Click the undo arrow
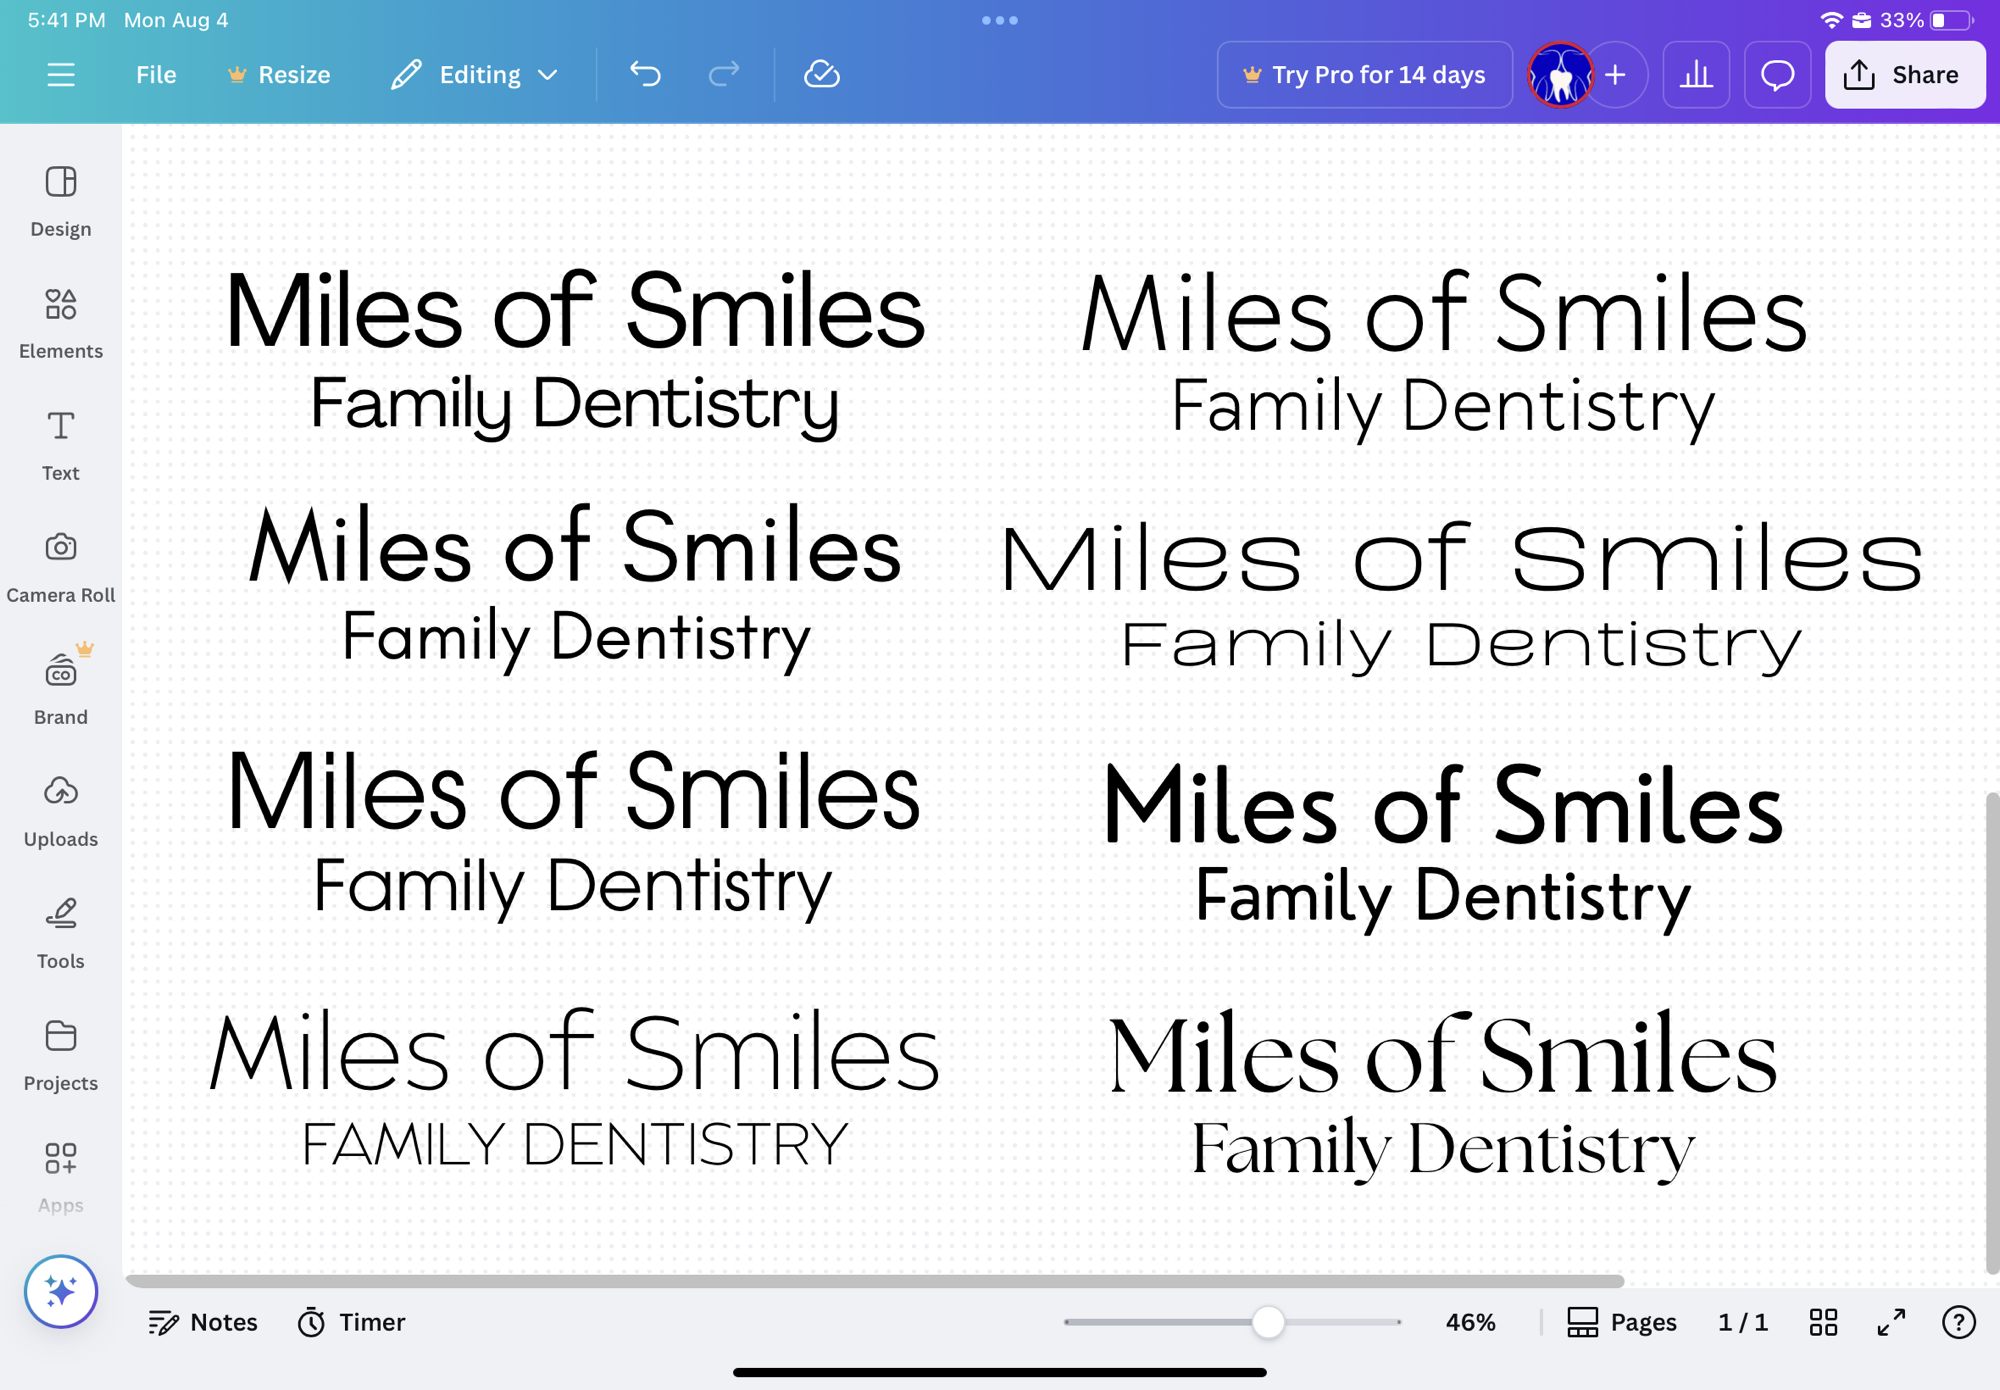The image size is (2000, 1390). [x=645, y=75]
